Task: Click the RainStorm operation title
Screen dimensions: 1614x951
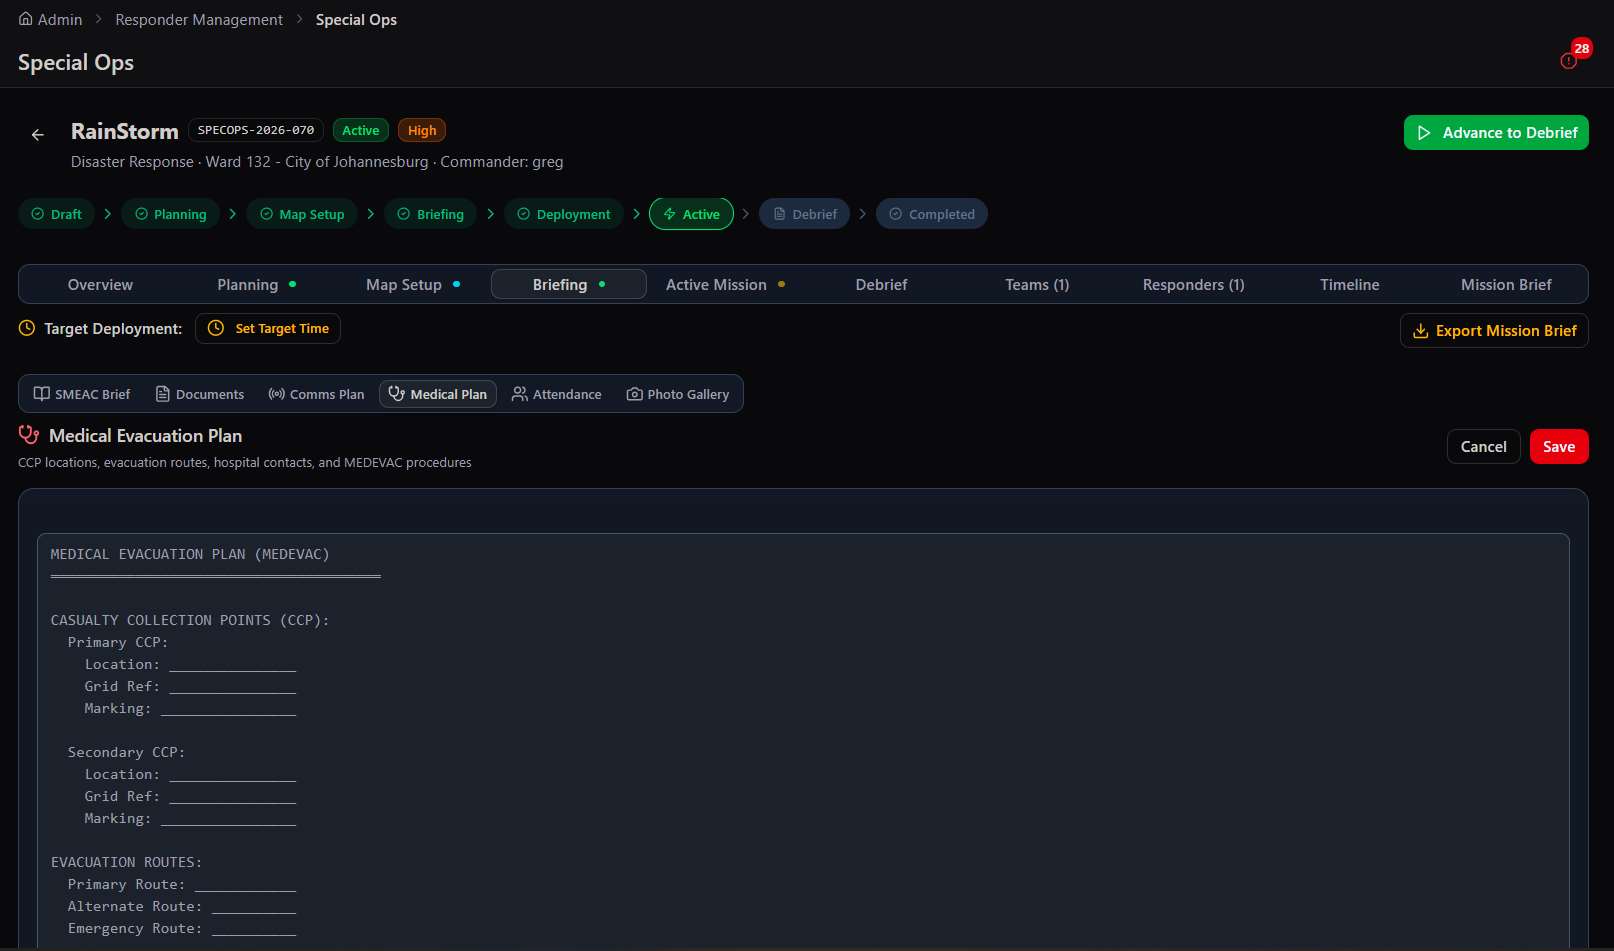Action: point(125,131)
